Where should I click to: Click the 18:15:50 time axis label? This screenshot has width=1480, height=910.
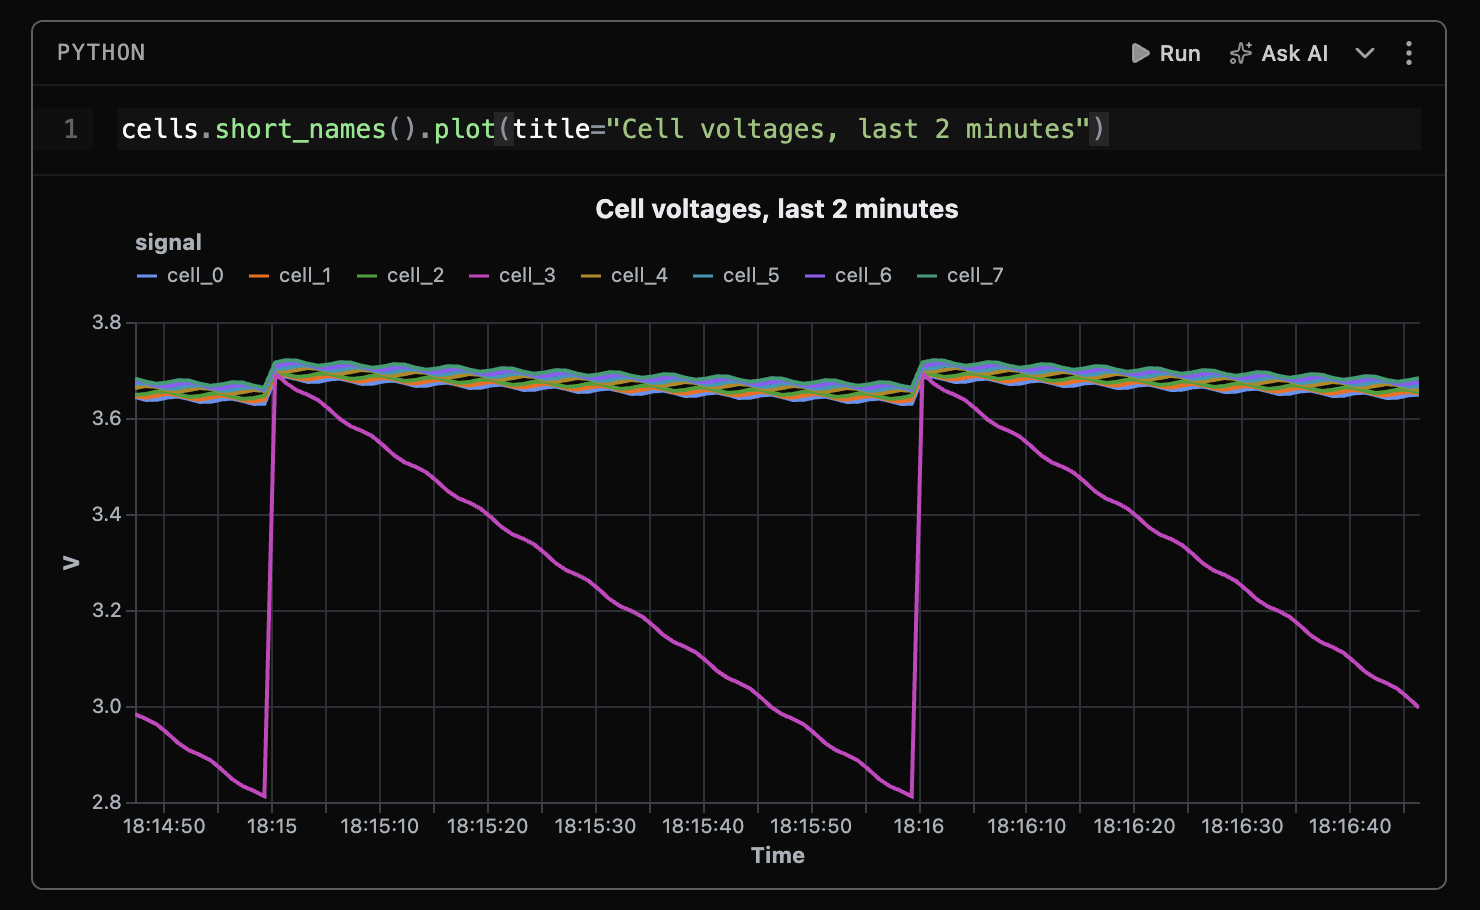[811, 826]
